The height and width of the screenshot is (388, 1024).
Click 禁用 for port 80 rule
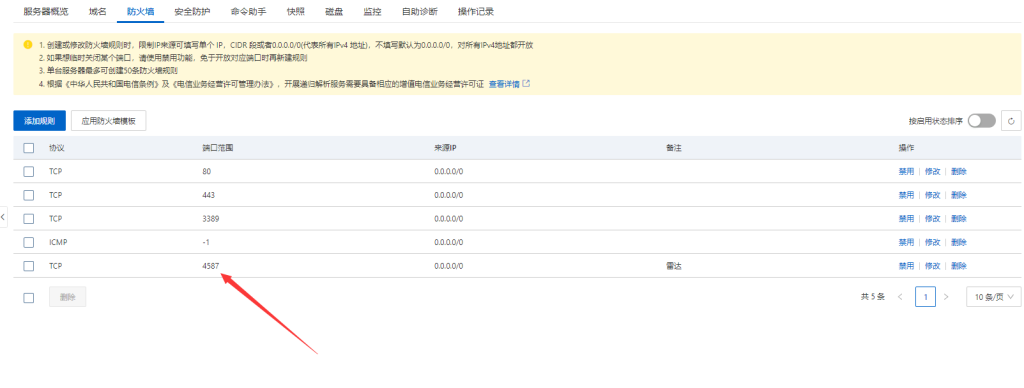[906, 171]
